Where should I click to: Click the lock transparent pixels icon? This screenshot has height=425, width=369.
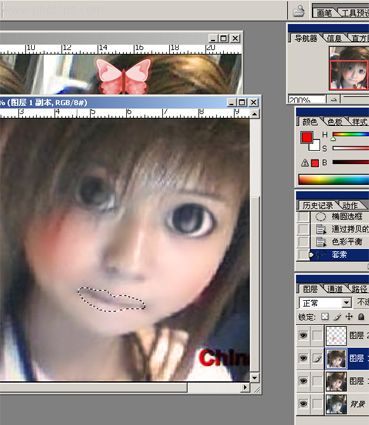coord(325,317)
